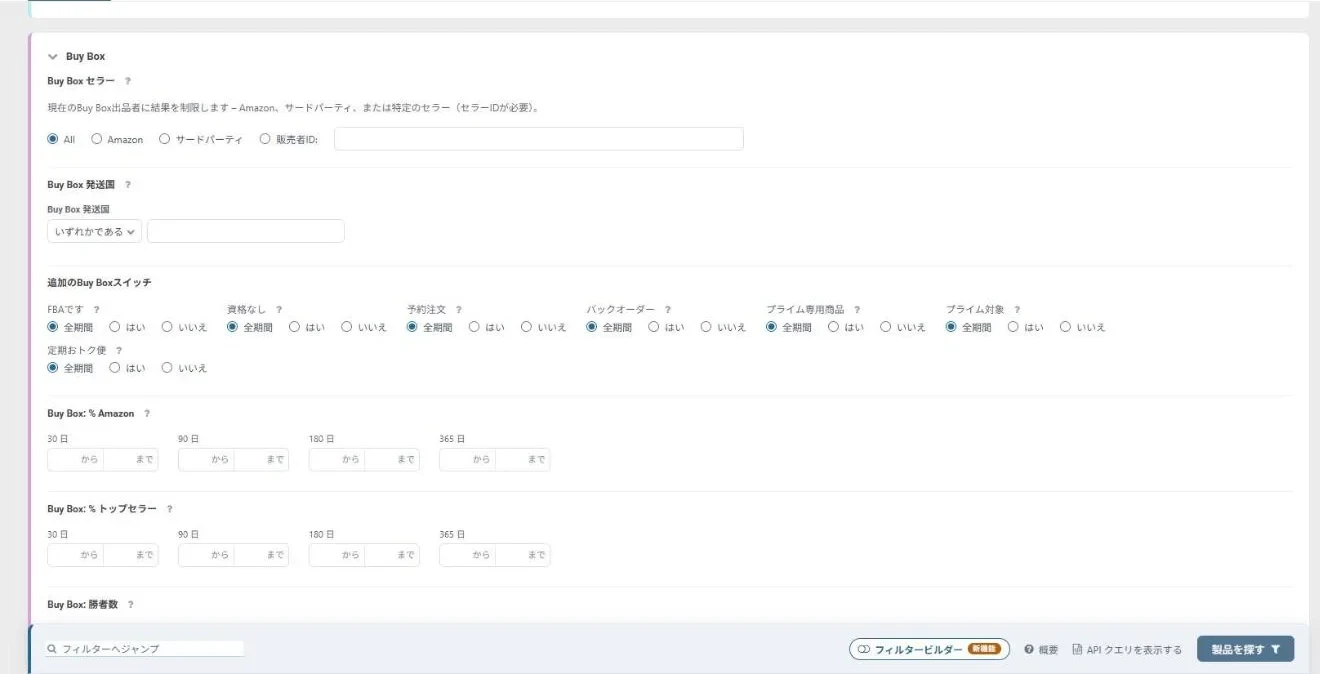Show the FBAです help tooltip icon
Image resolution: width=1320 pixels, height=674 pixels.
(97, 310)
